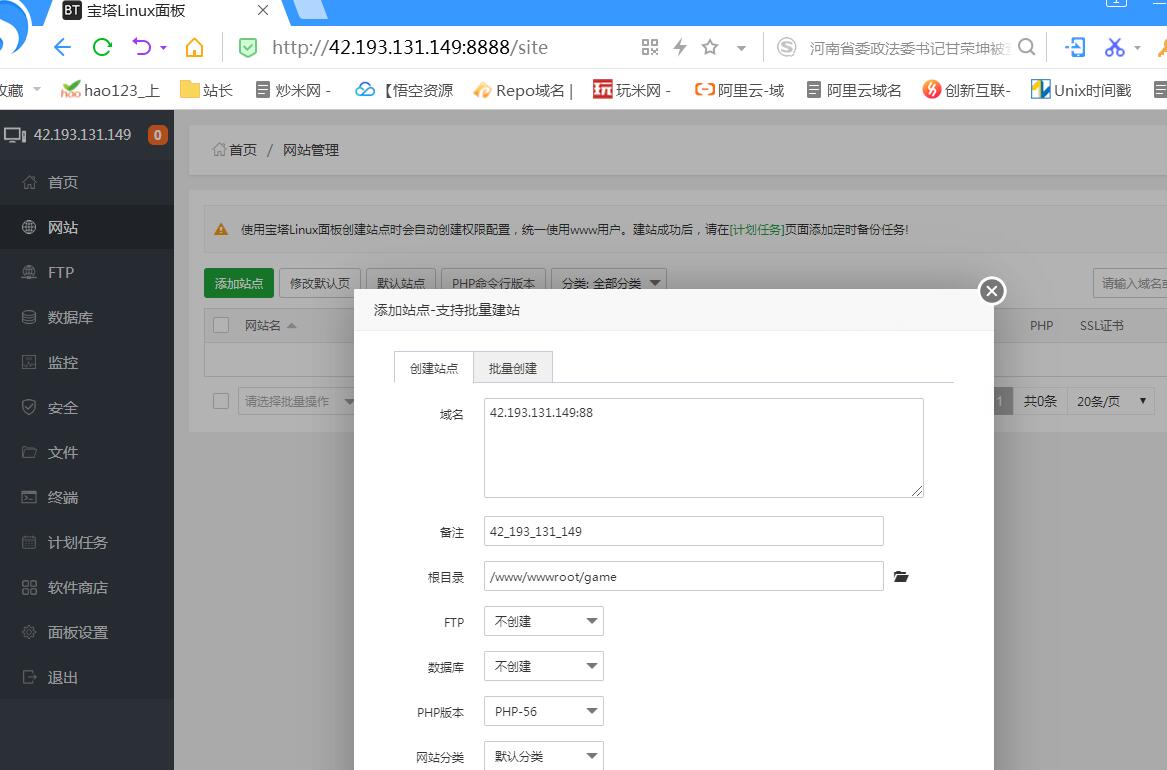Open the PHP version dropdown

pos(543,711)
